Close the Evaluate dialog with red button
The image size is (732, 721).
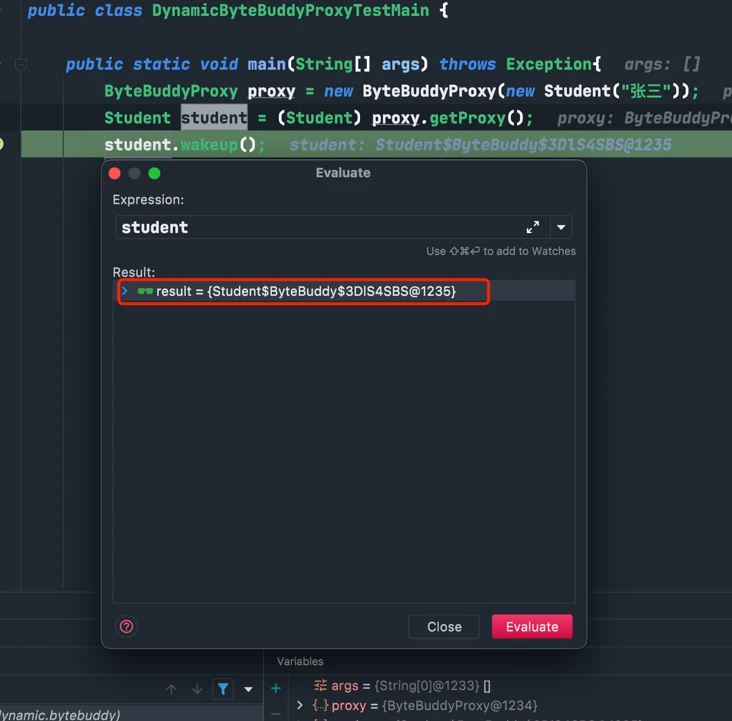tap(114, 174)
